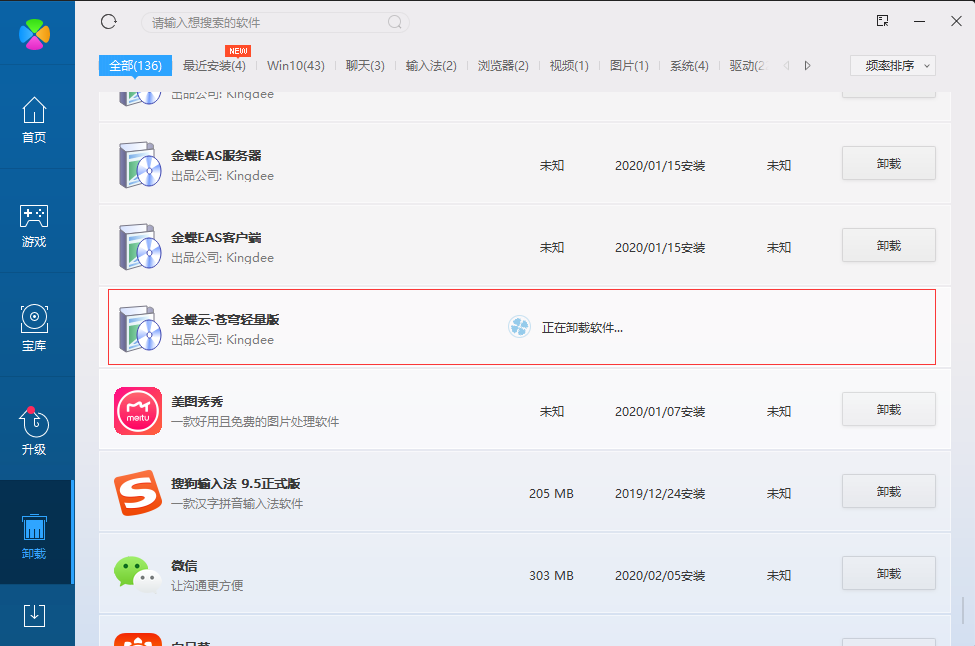Switch to the 系统(4) tab

point(689,66)
